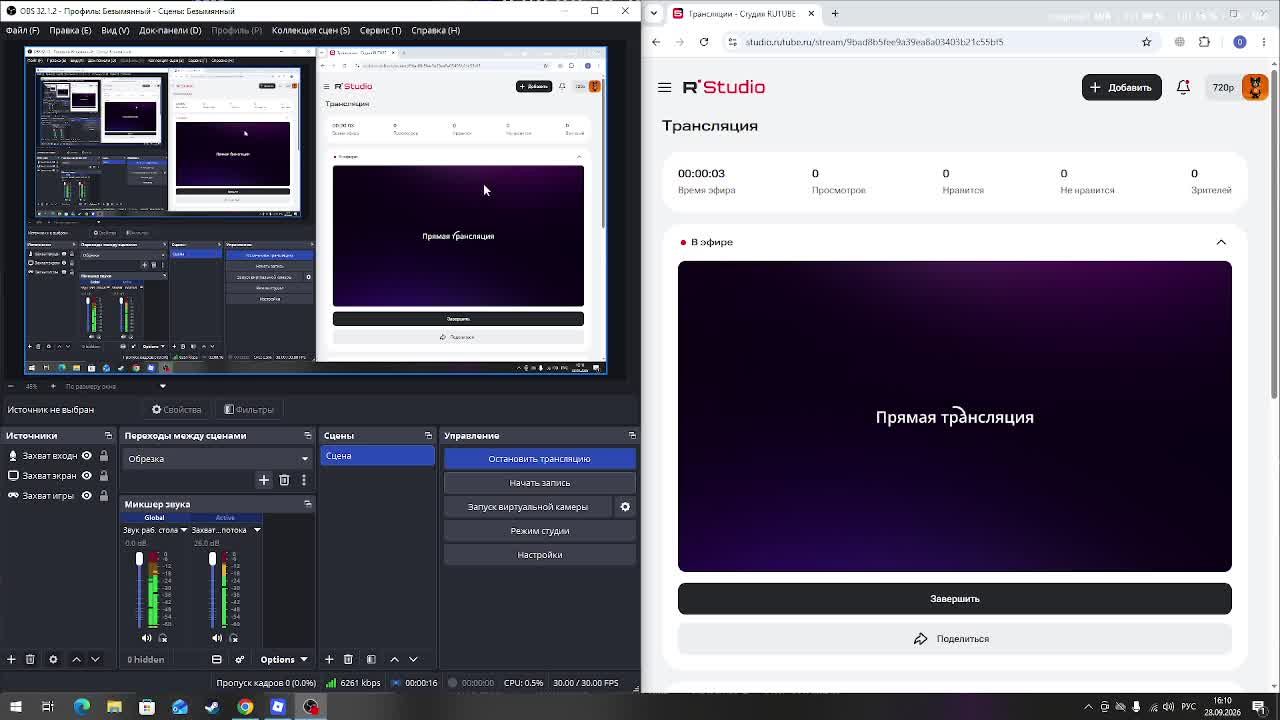Image resolution: width=1280 pixels, height=720 pixels.
Task: Toggle visibility of Захват игры source
Action: coord(87,496)
